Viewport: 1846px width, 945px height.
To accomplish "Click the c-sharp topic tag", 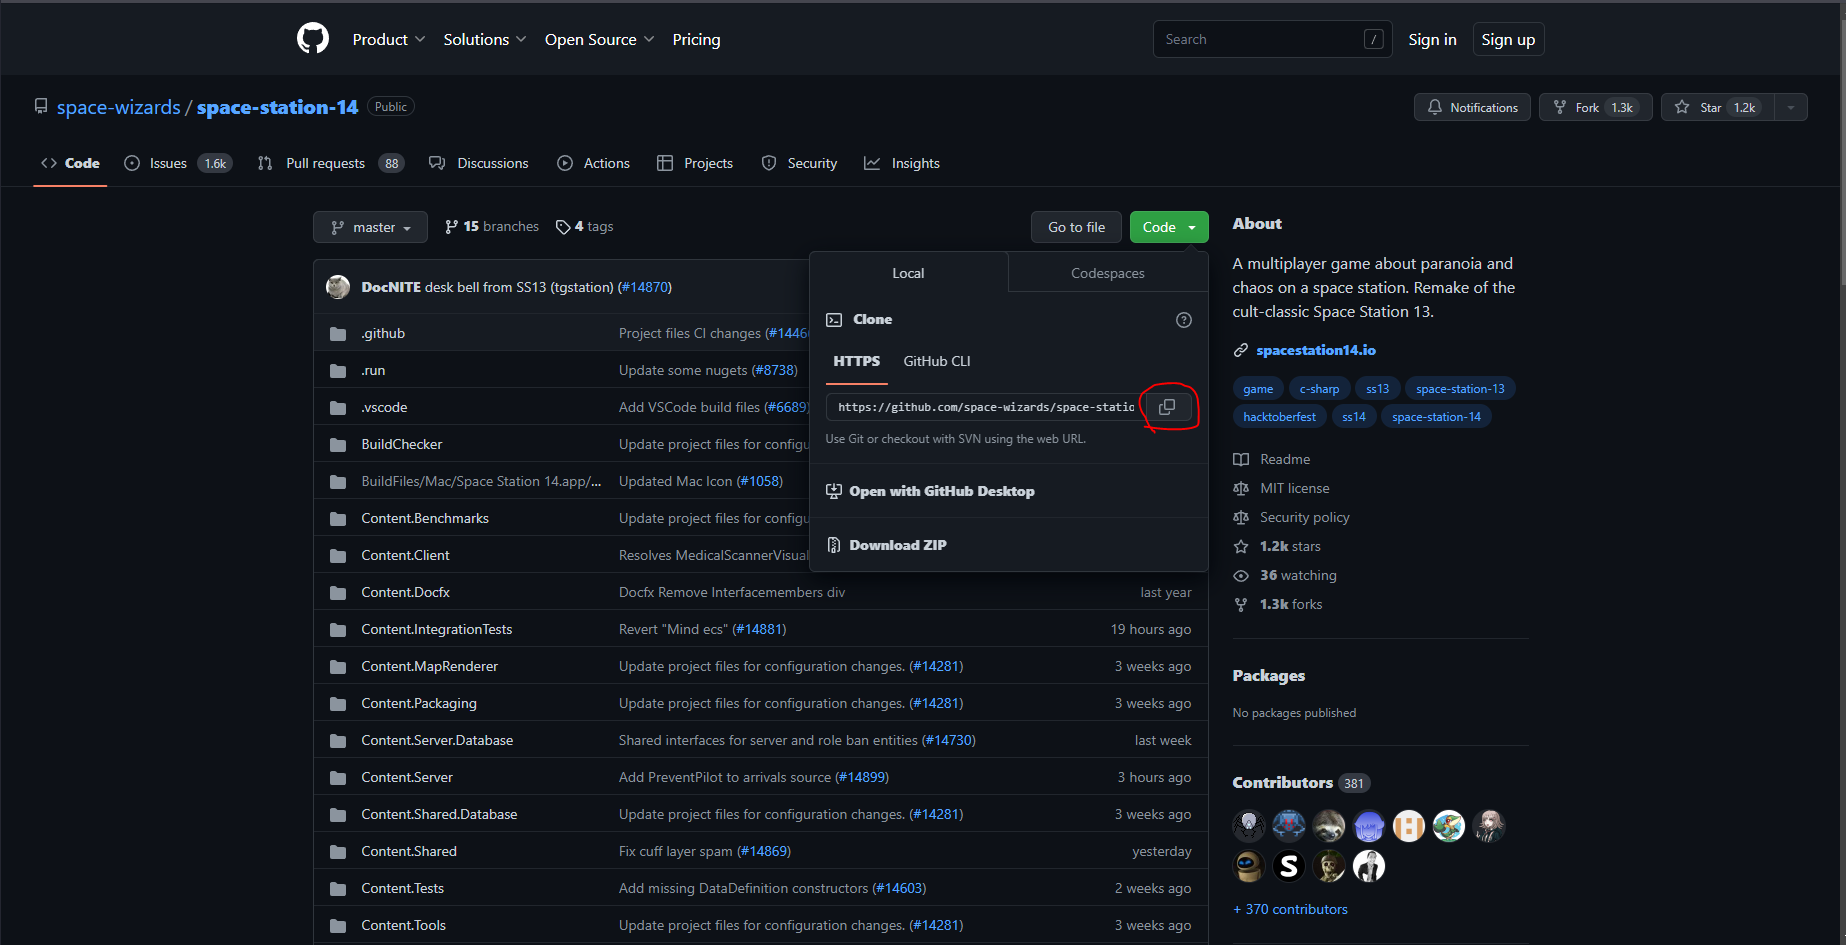I will (1318, 389).
